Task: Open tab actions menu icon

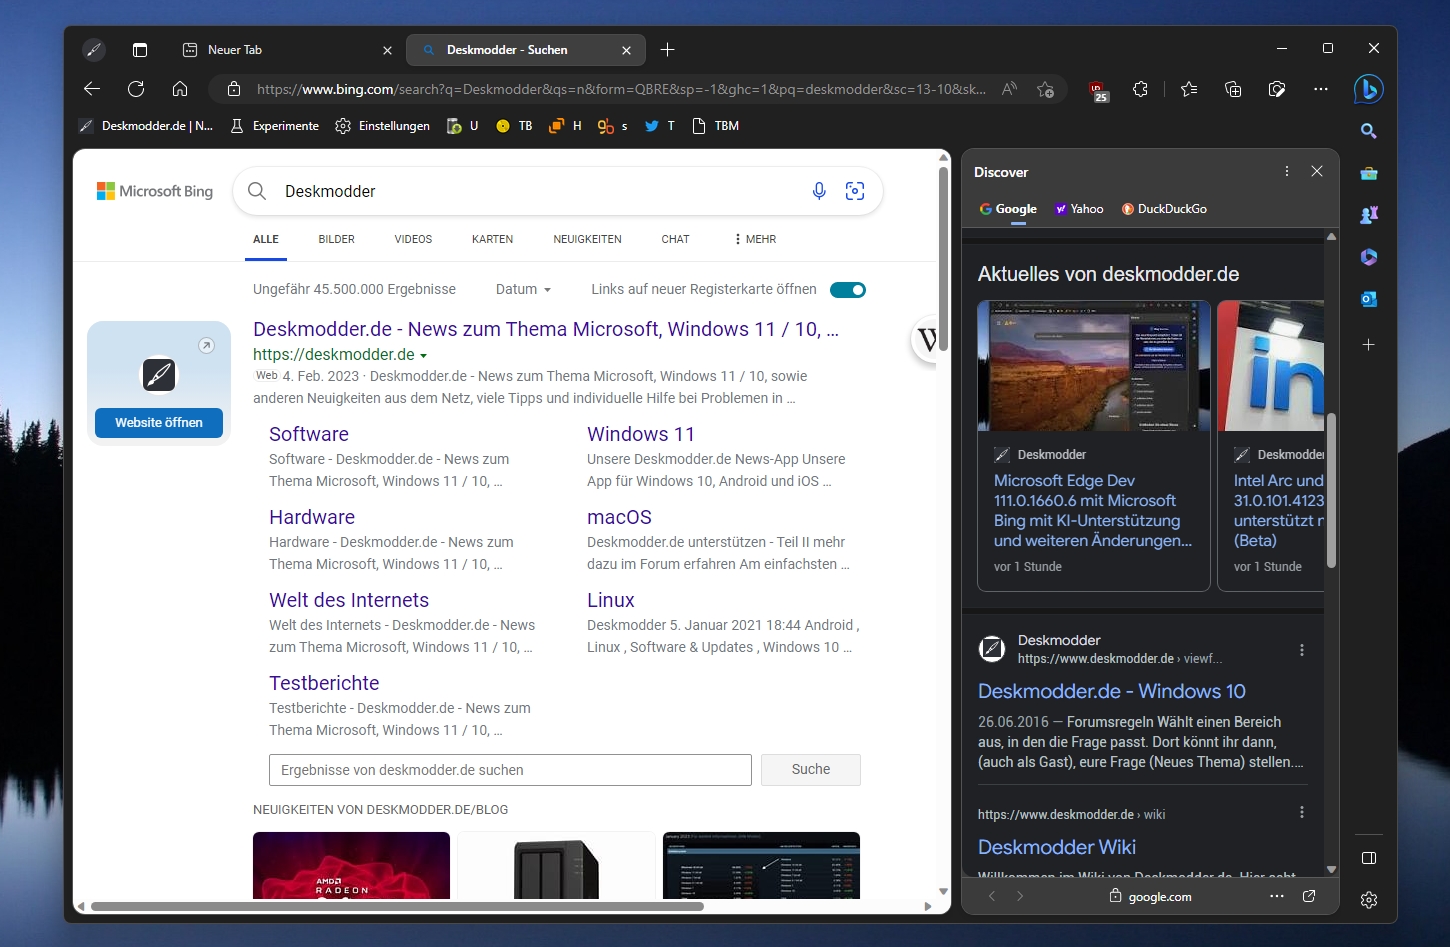Action: [x=140, y=50]
